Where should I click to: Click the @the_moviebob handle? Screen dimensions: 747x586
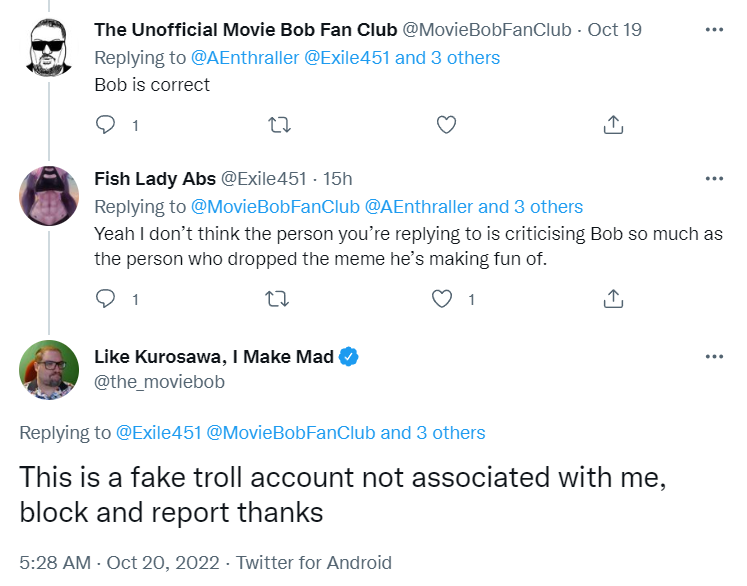(159, 382)
